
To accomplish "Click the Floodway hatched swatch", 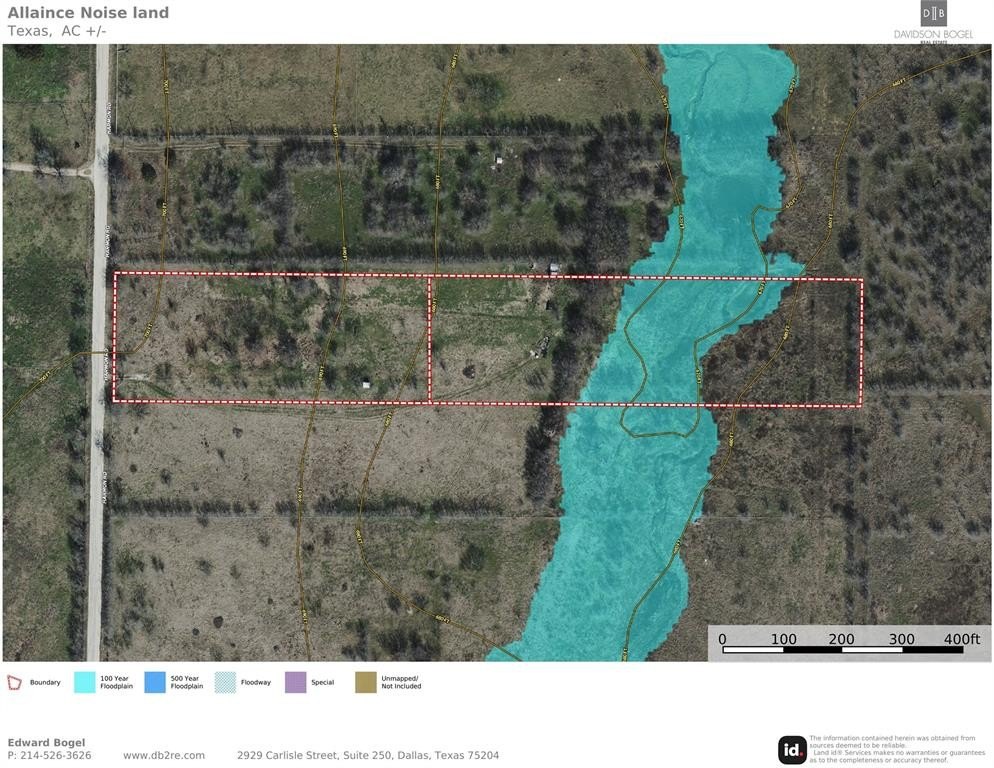I will tap(225, 682).
